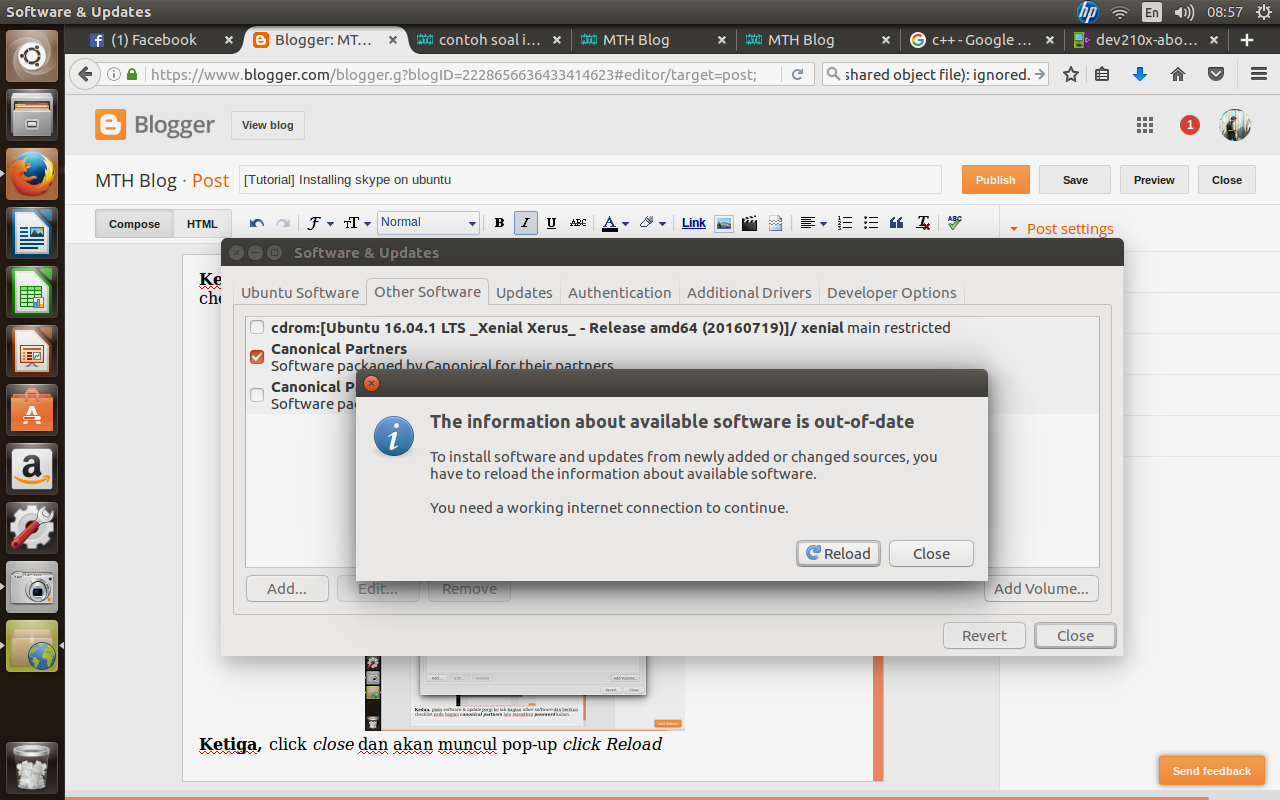
Task: Click Send feedback button
Action: pos(1211,771)
